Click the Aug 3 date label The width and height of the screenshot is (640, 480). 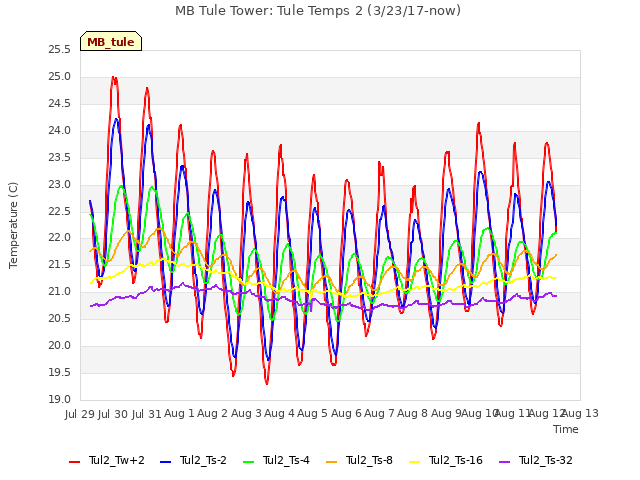point(246,414)
